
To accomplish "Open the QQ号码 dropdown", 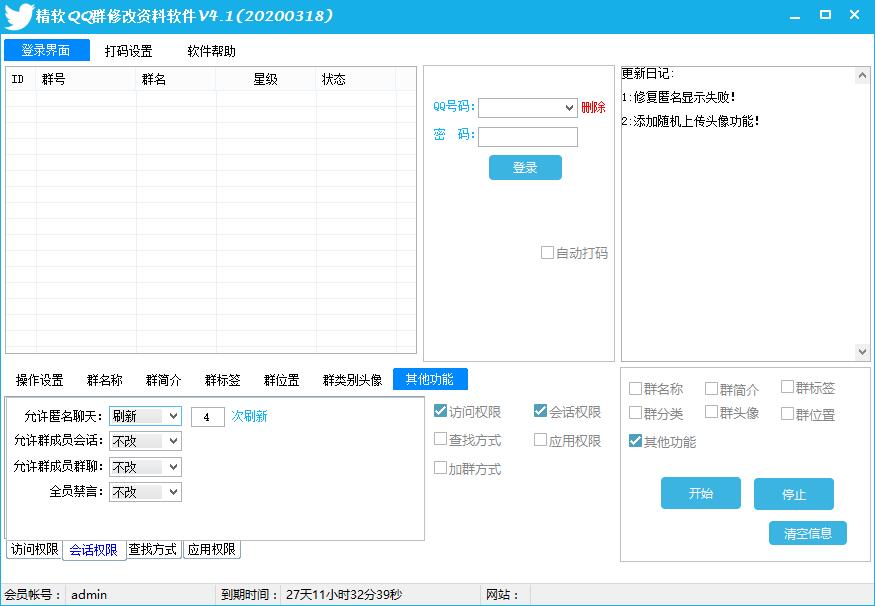I will [569, 108].
